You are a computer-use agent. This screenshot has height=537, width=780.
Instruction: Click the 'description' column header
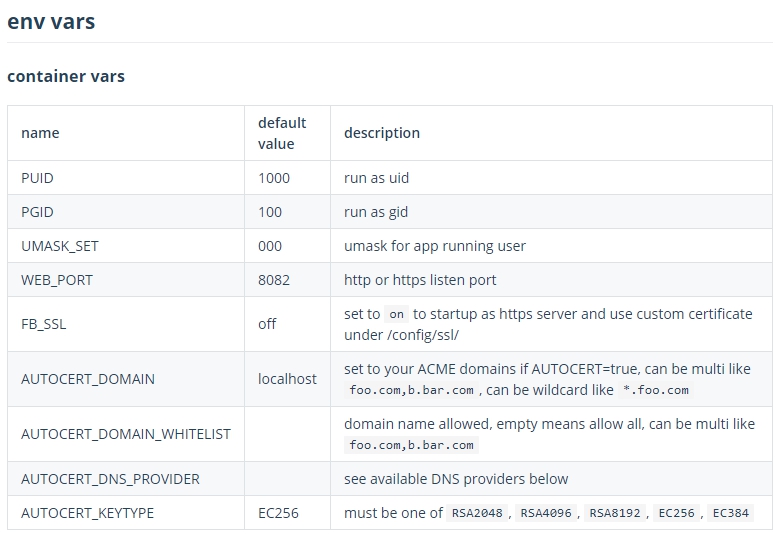382,133
